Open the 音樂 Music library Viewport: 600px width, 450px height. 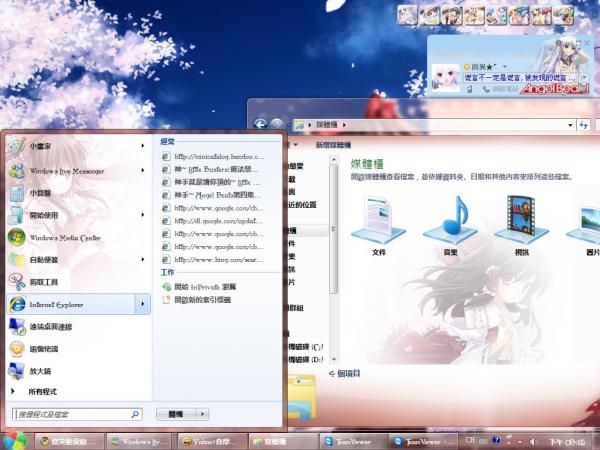(450, 226)
